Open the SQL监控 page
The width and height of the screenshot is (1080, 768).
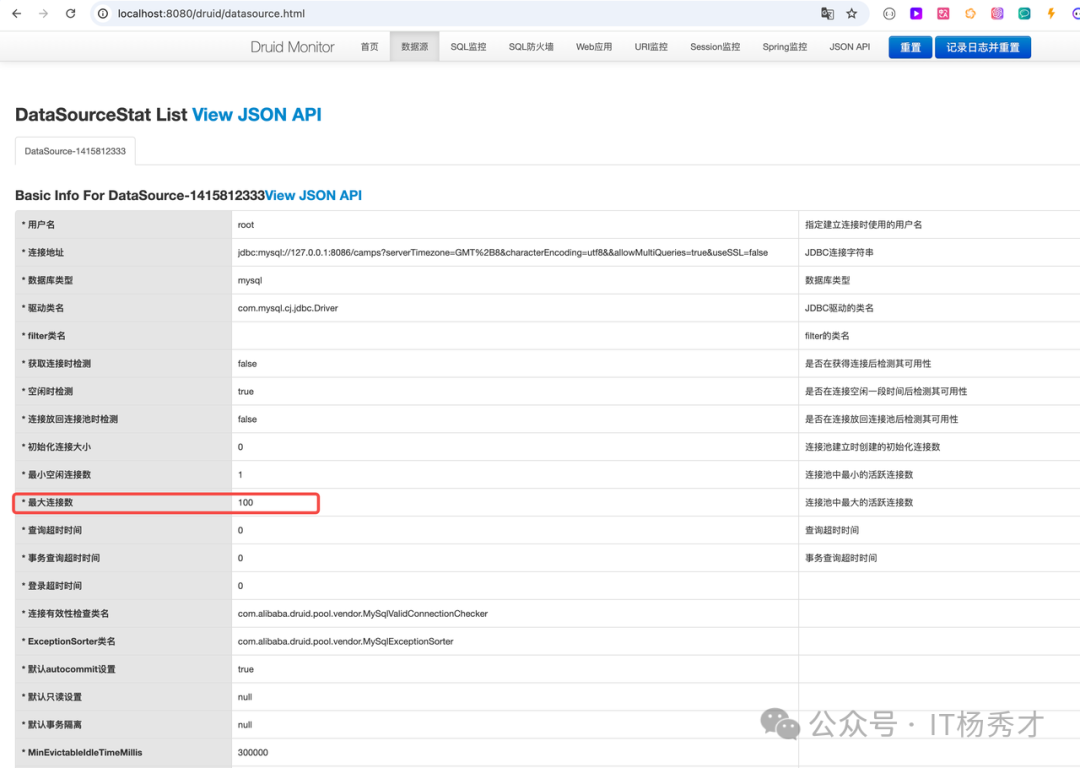pos(468,47)
